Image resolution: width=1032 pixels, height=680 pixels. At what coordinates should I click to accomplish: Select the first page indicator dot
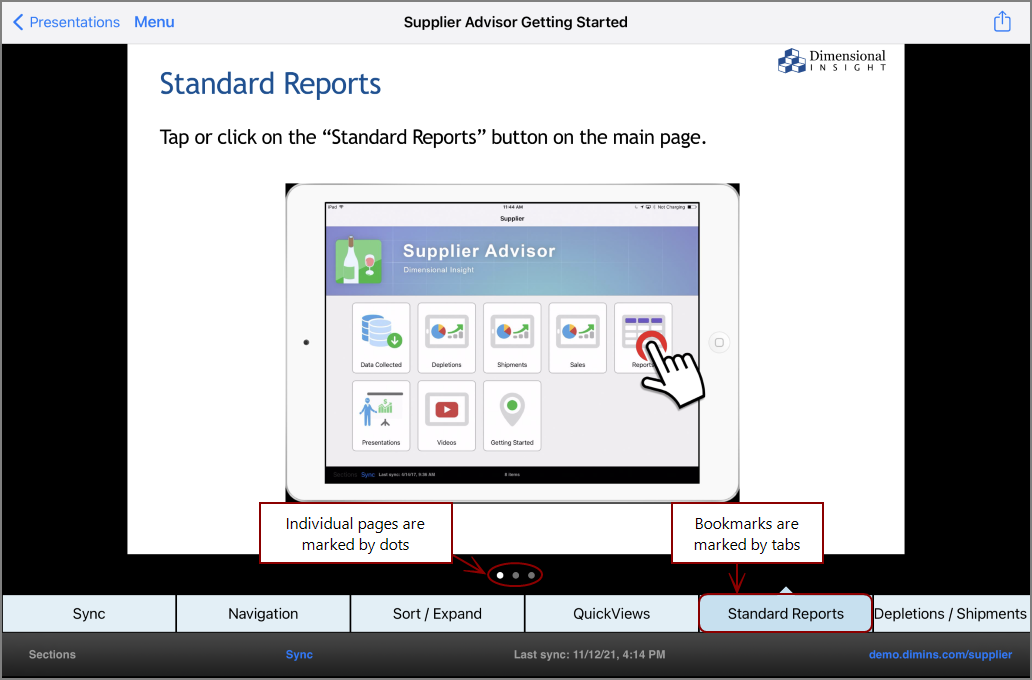tap(500, 575)
